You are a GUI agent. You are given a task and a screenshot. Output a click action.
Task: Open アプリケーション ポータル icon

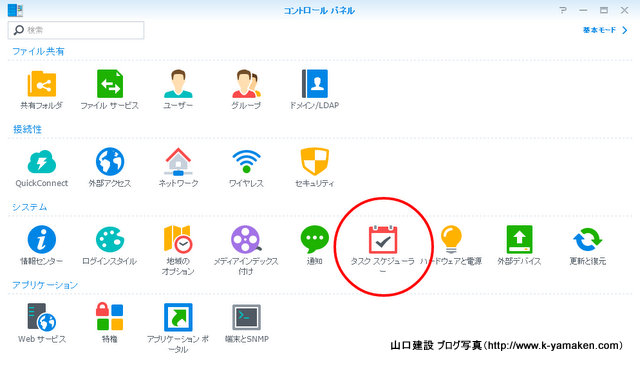click(178, 317)
